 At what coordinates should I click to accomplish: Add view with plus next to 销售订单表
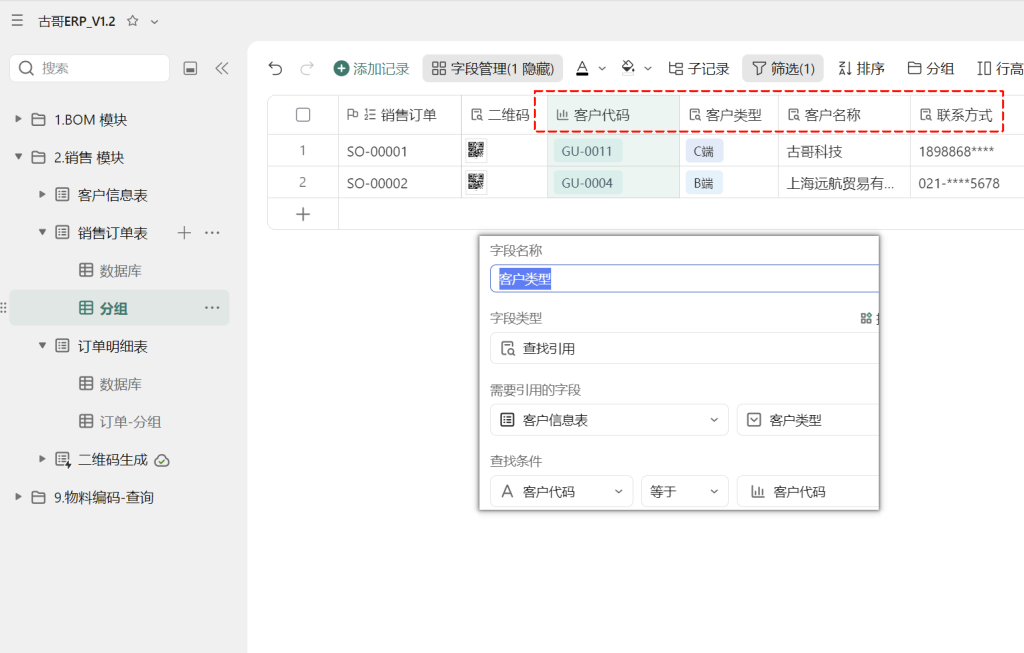coord(184,232)
